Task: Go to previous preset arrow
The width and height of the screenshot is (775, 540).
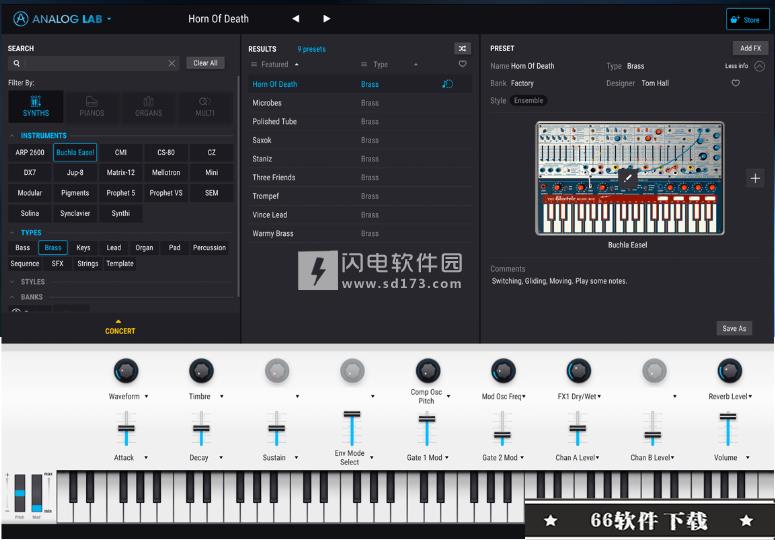Action: pos(296,19)
